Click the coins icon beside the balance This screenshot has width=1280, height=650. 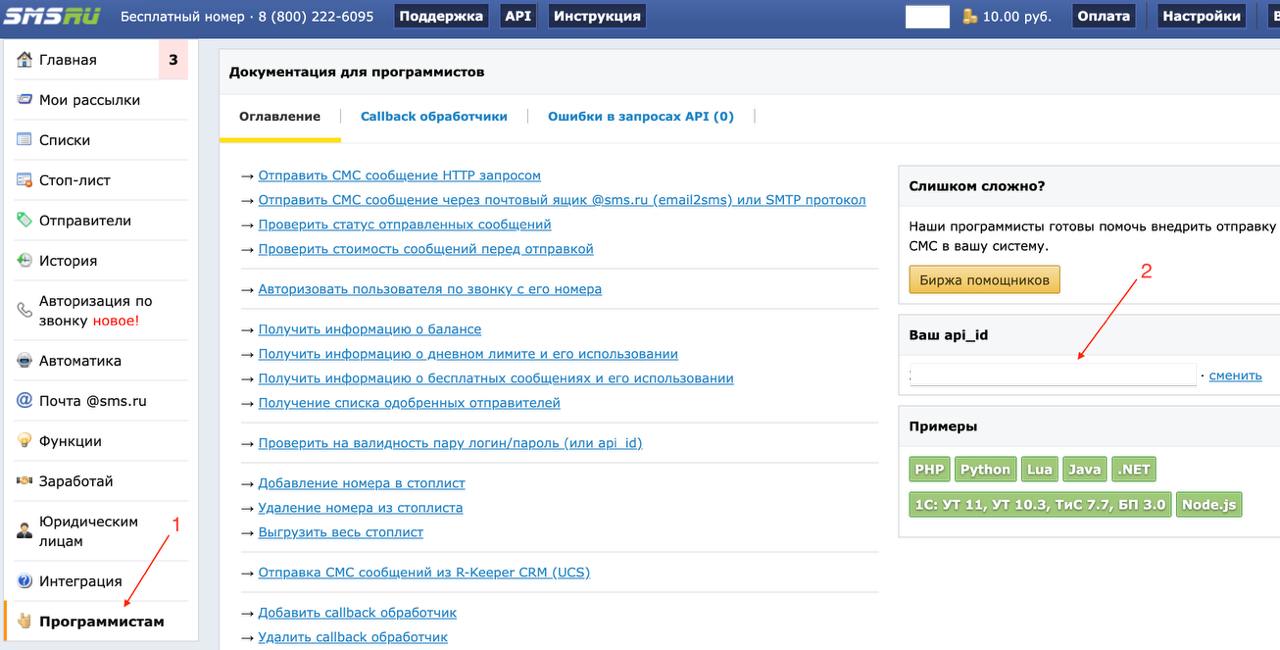(x=969, y=16)
